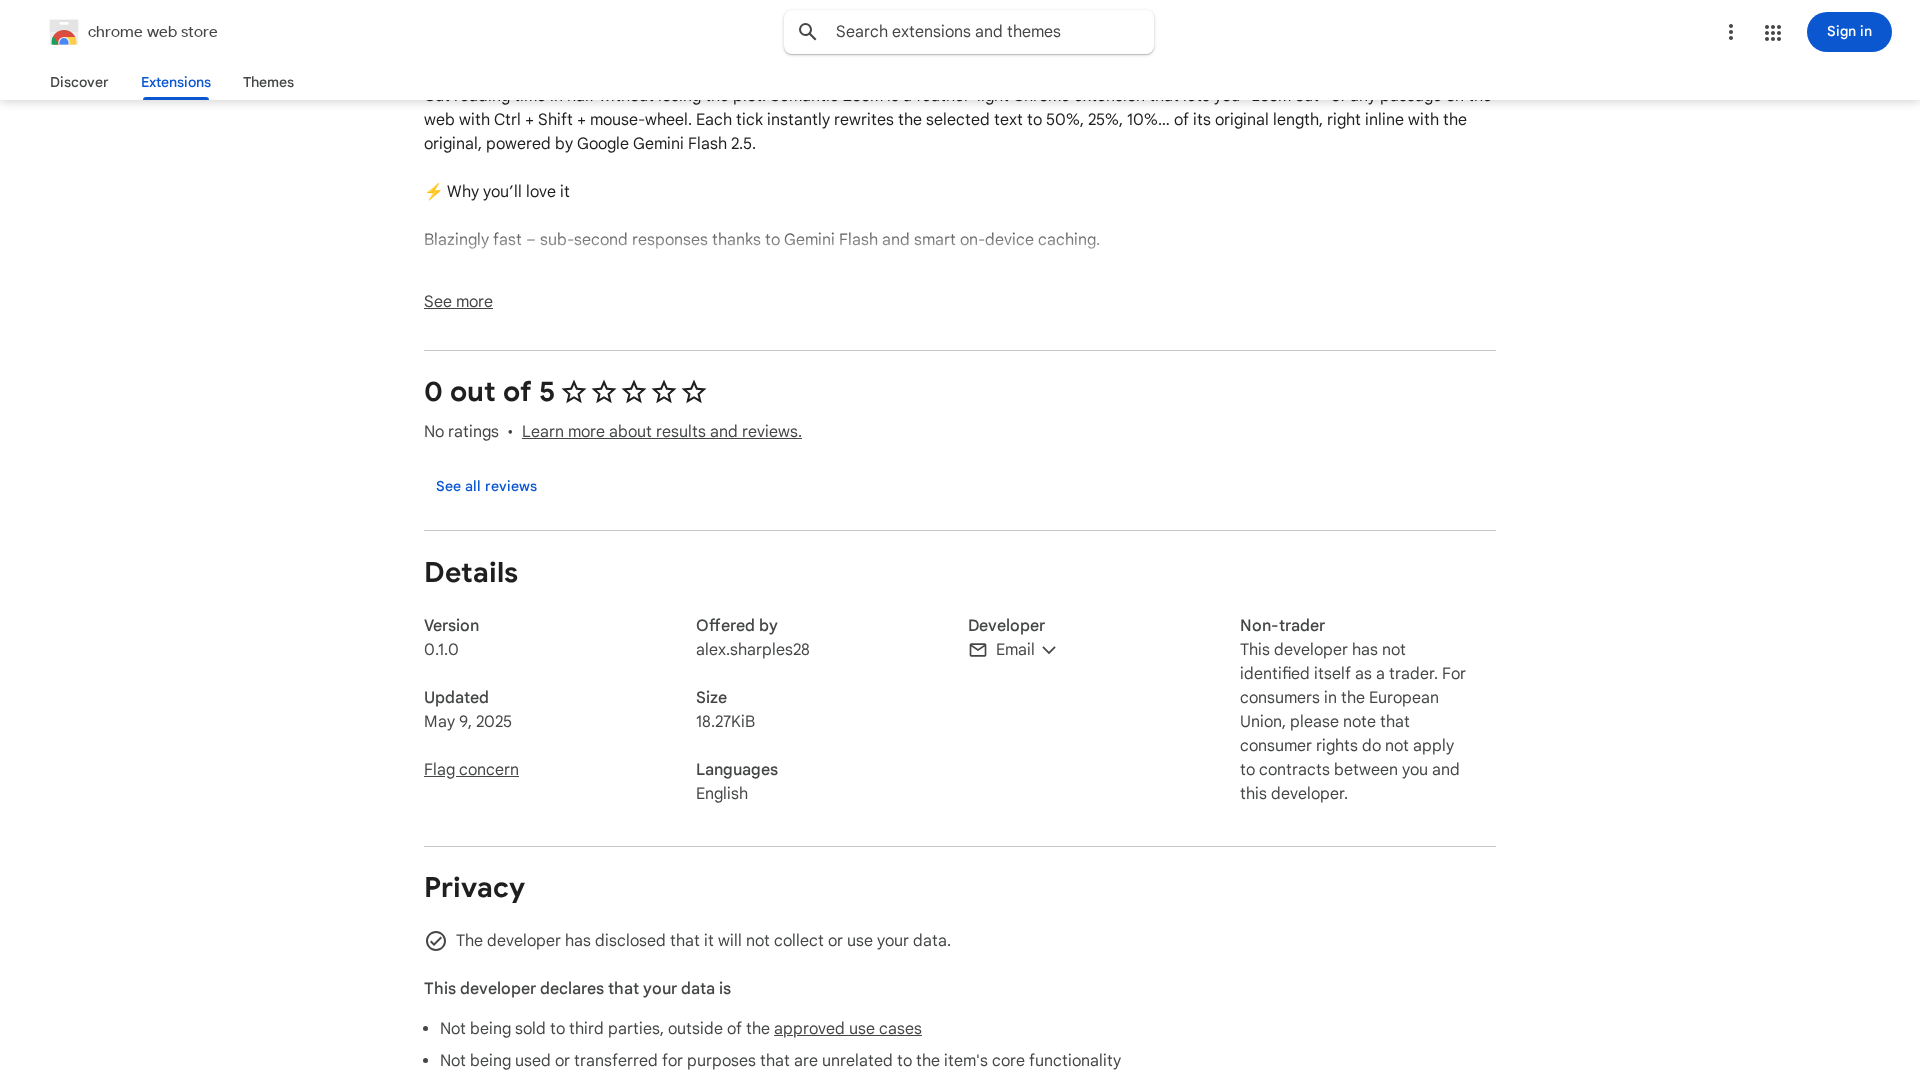
Task: Click the first rating star
Action: point(574,392)
